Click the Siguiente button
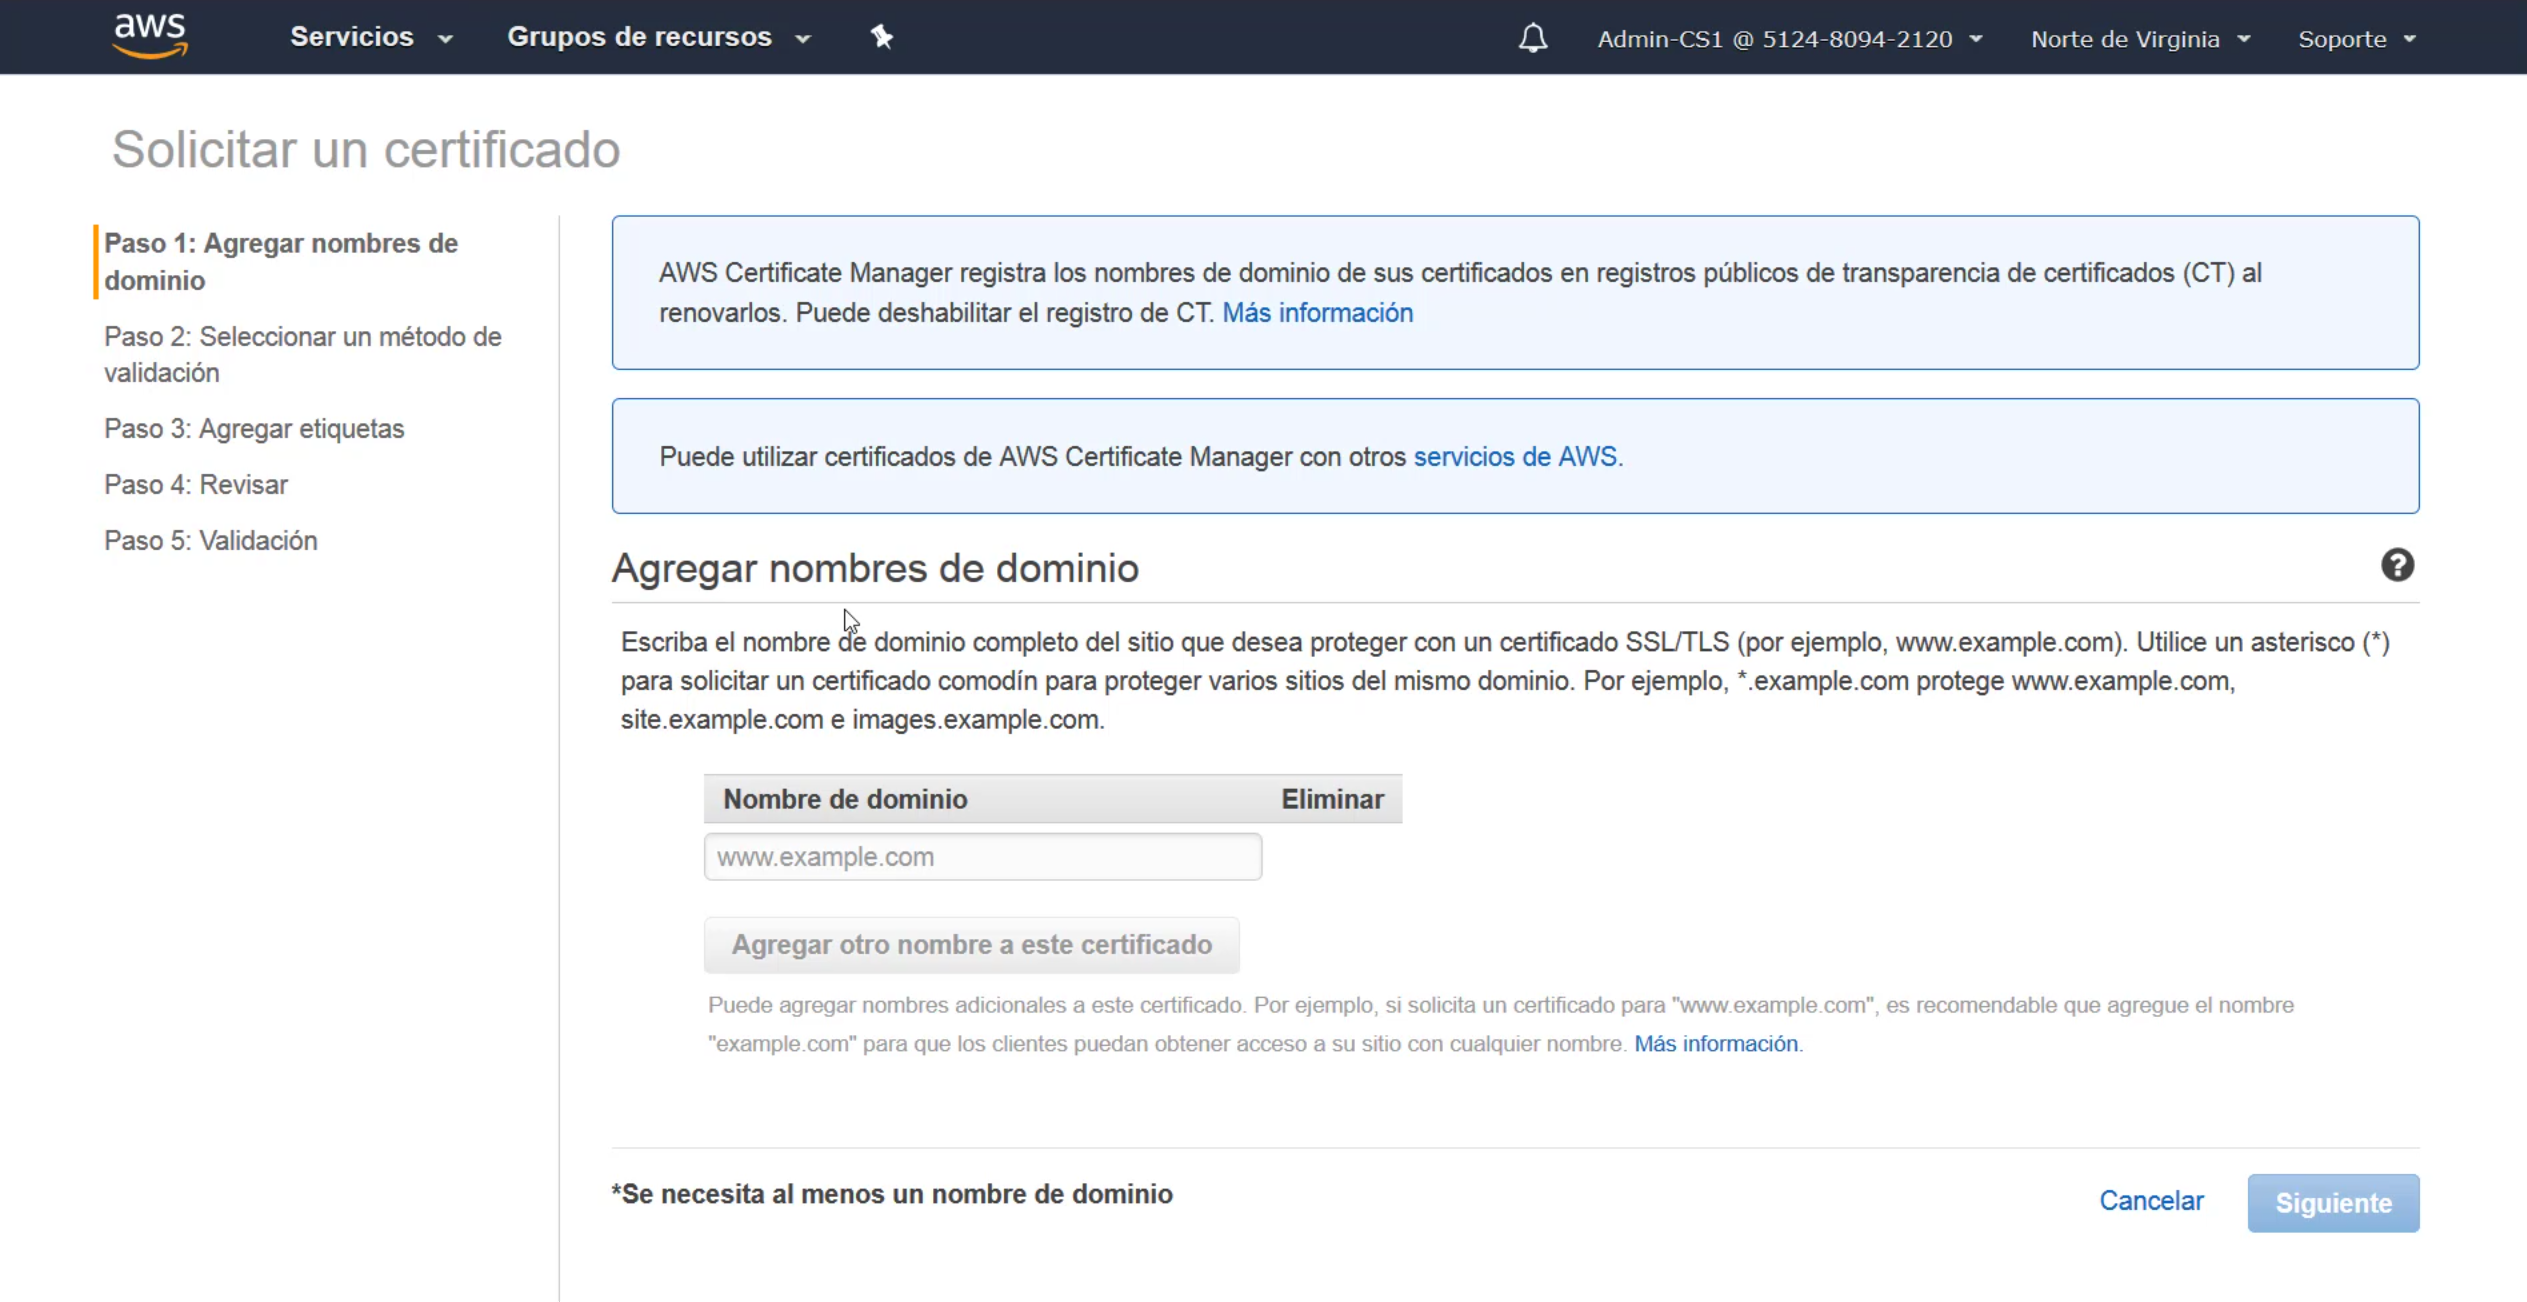Viewport: 2527px width, 1302px height. tap(2332, 1202)
